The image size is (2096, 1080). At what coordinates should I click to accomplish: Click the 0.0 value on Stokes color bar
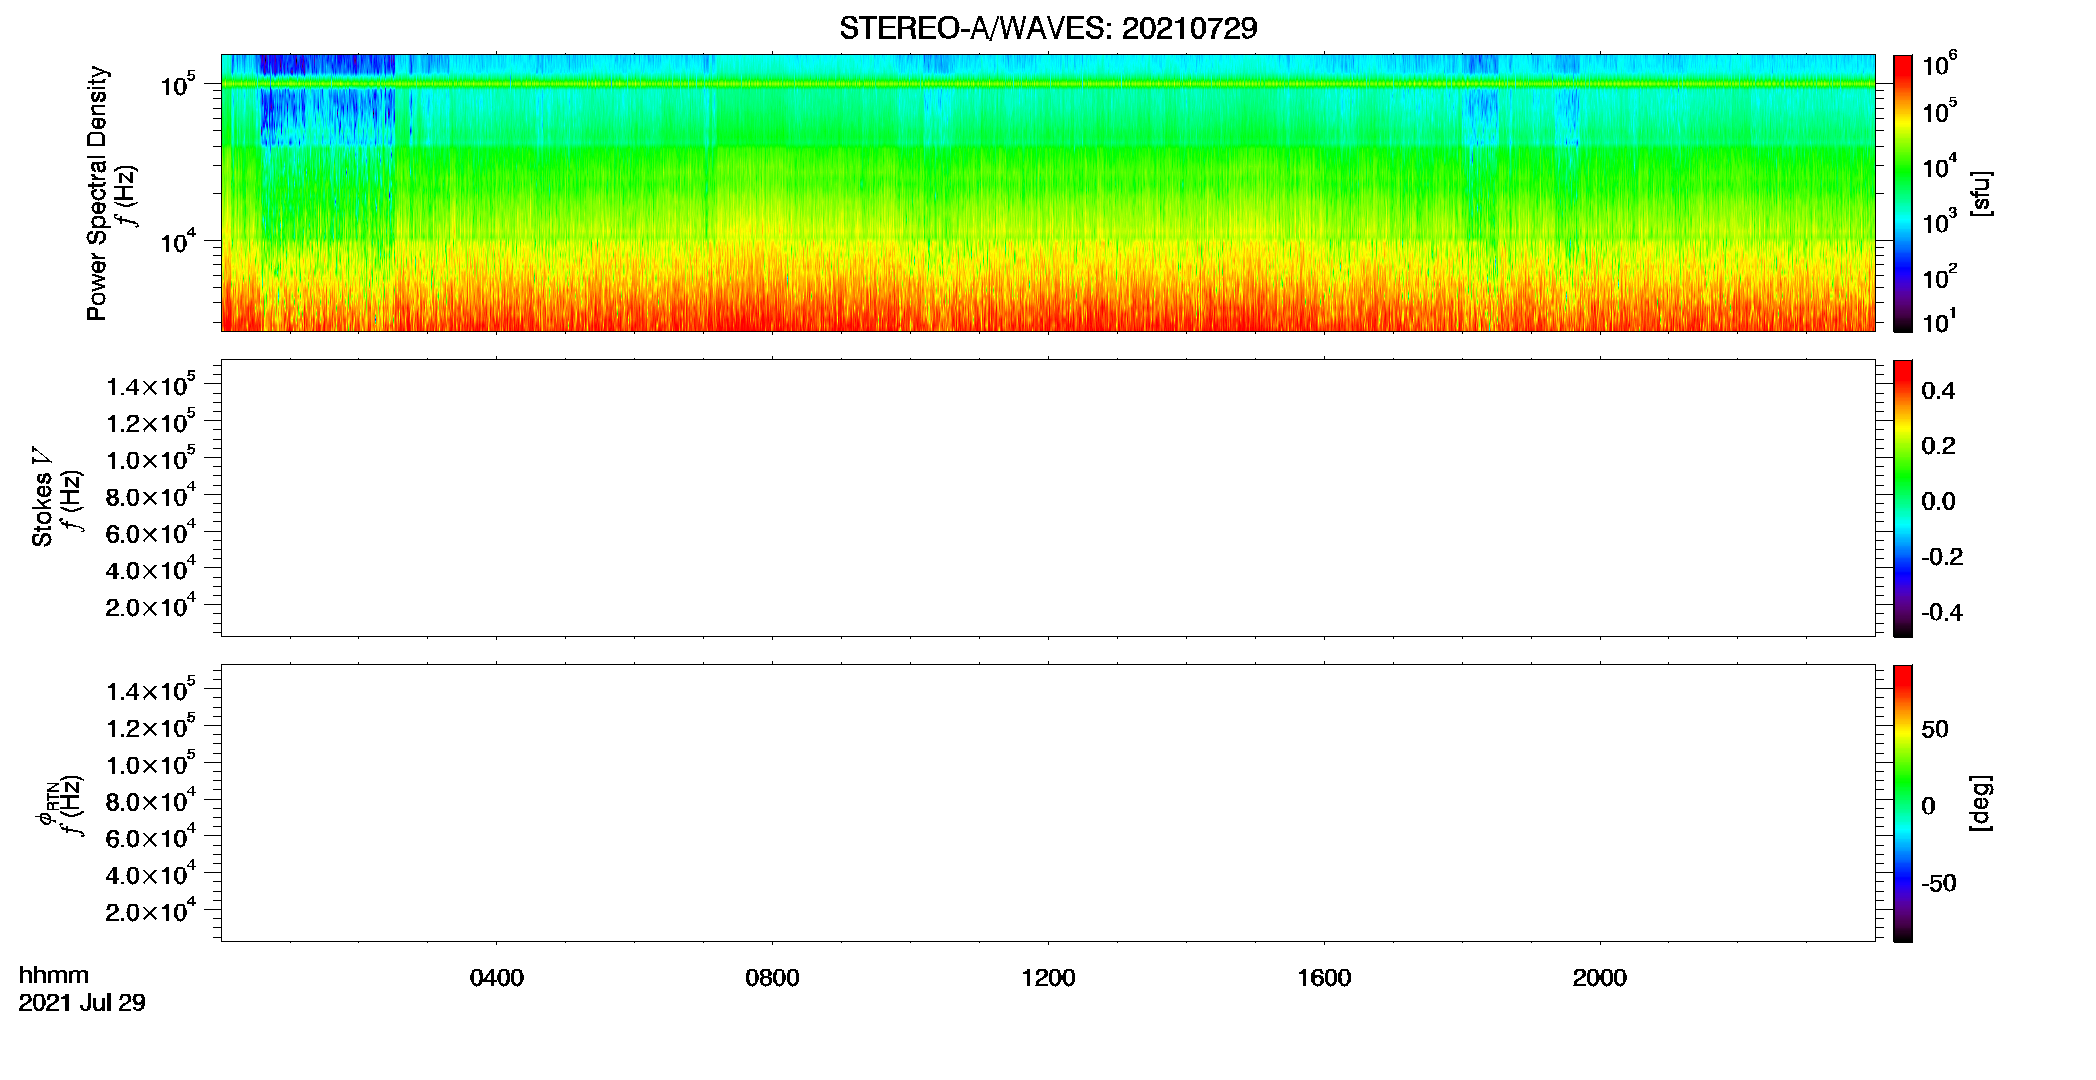(1938, 502)
